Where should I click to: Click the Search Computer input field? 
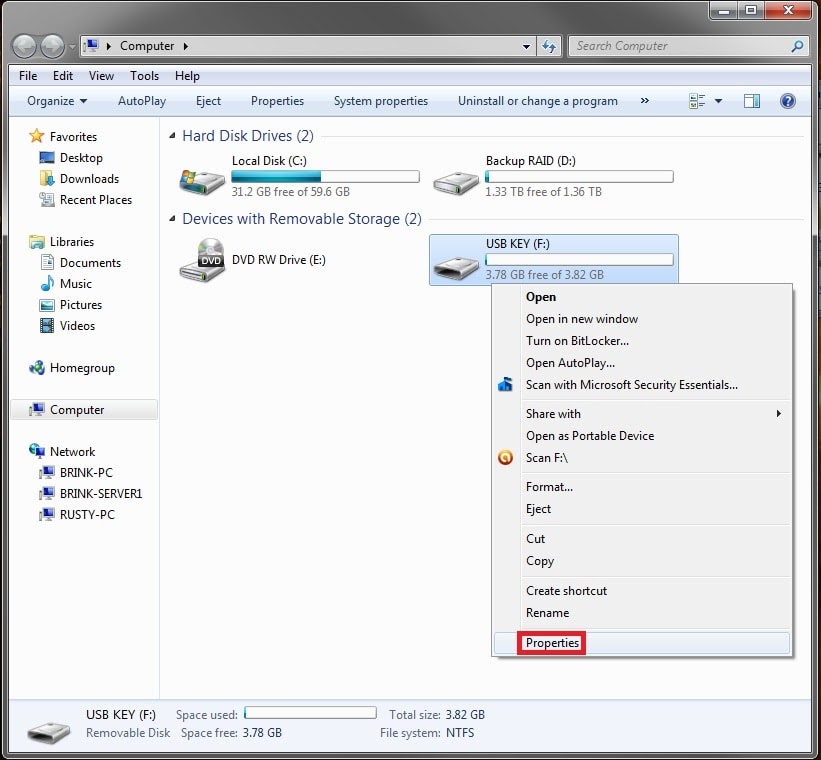[x=680, y=46]
